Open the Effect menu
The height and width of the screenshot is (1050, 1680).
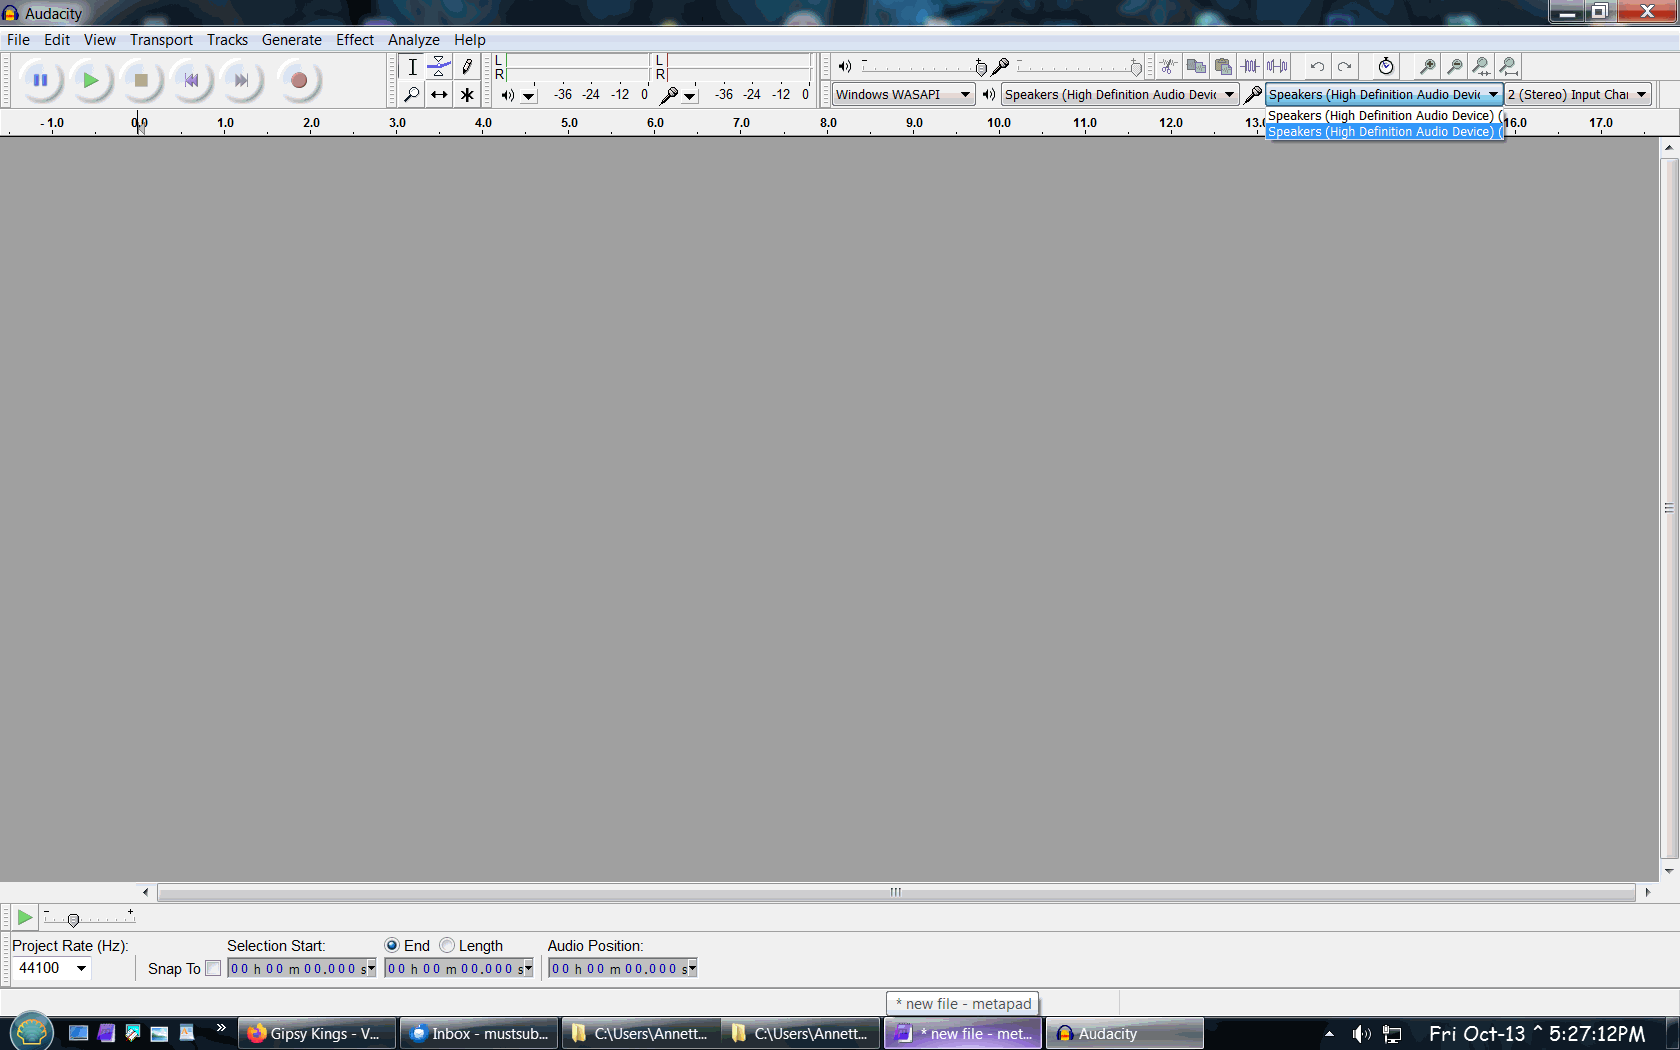(x=354, y=40)
